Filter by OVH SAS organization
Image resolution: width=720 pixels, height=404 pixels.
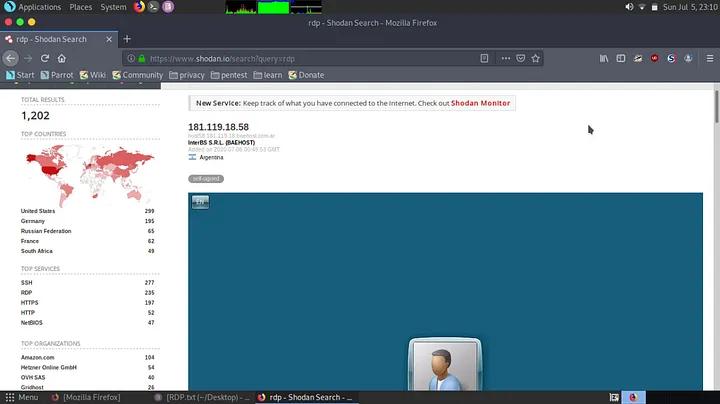(x=33, y=378)
